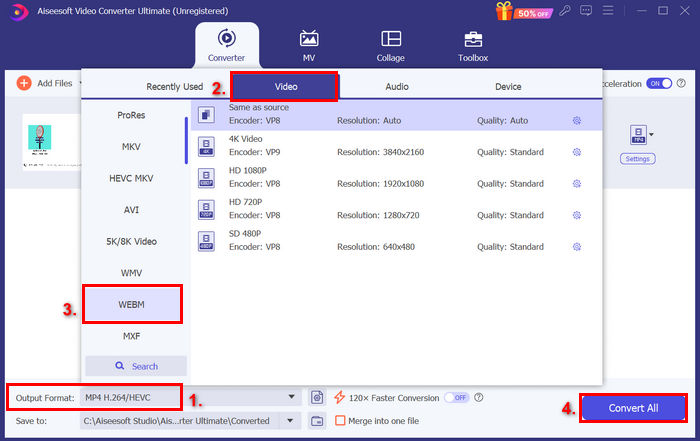Open the 50% OFF gift promotion
The width and height of the screenshot is (700, 441).
524,11
